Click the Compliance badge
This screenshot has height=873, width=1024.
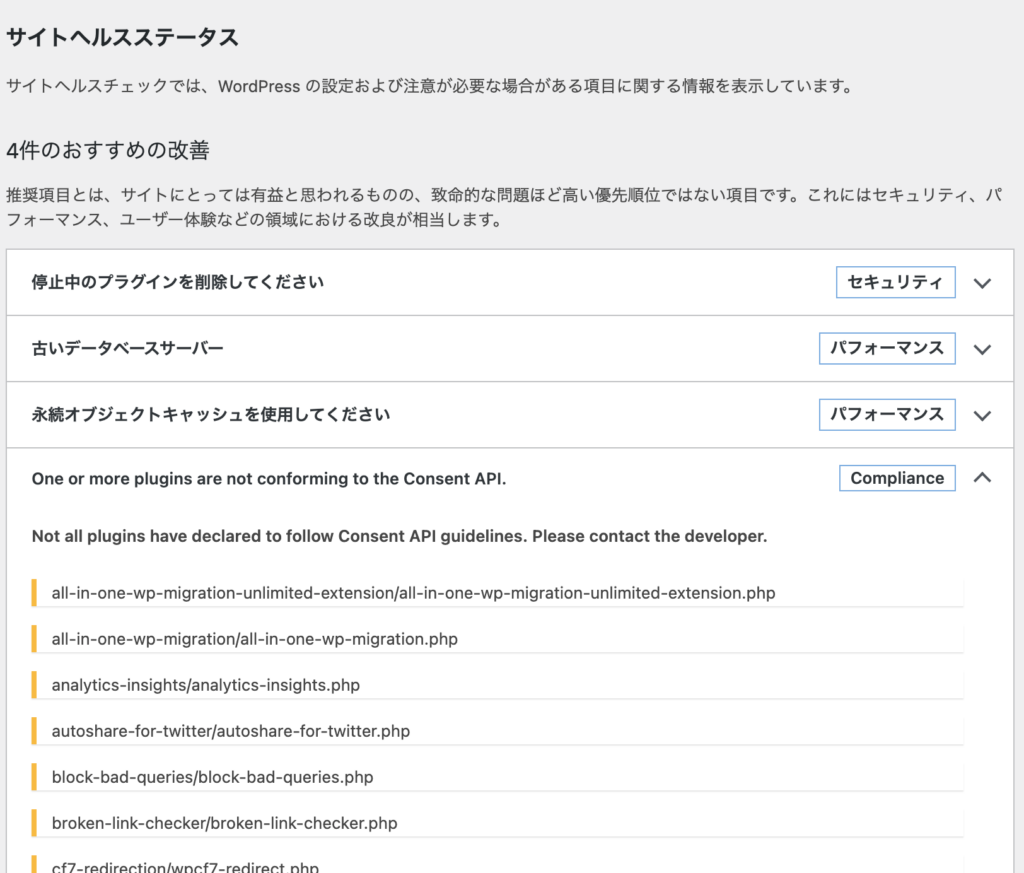897,477
